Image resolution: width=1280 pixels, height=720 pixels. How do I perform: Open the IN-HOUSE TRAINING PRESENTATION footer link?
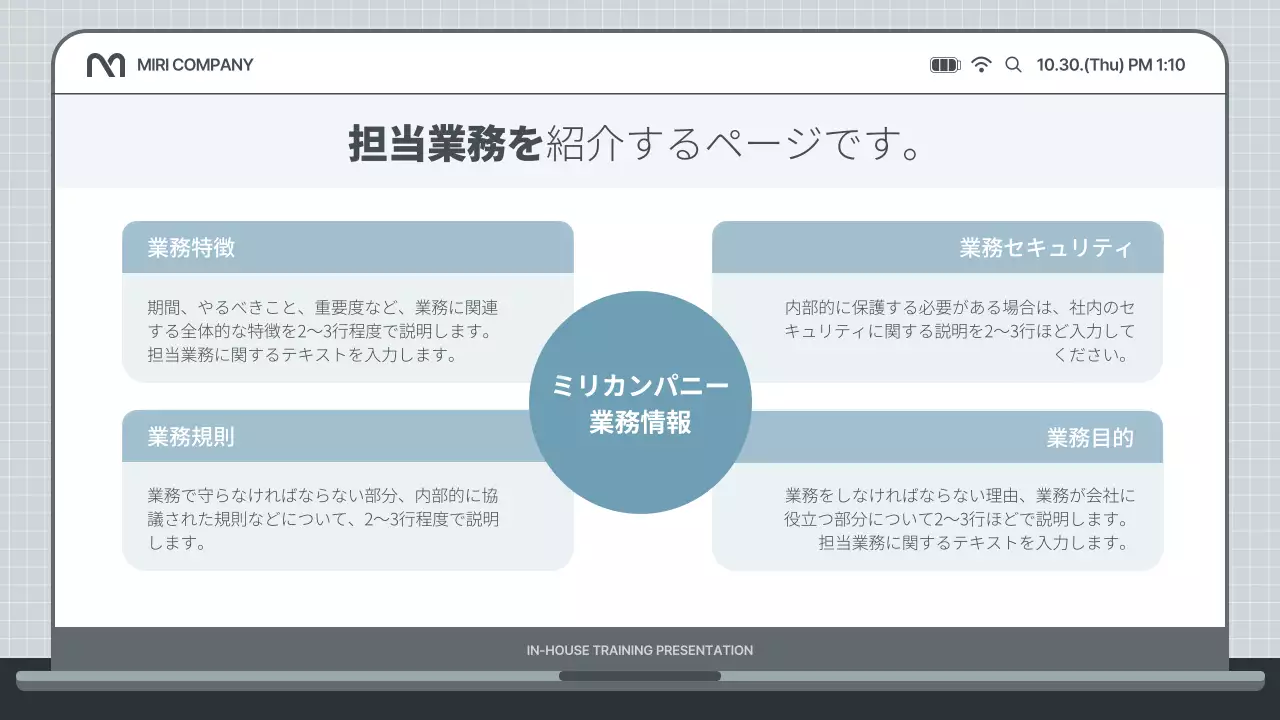click(640, 650)
